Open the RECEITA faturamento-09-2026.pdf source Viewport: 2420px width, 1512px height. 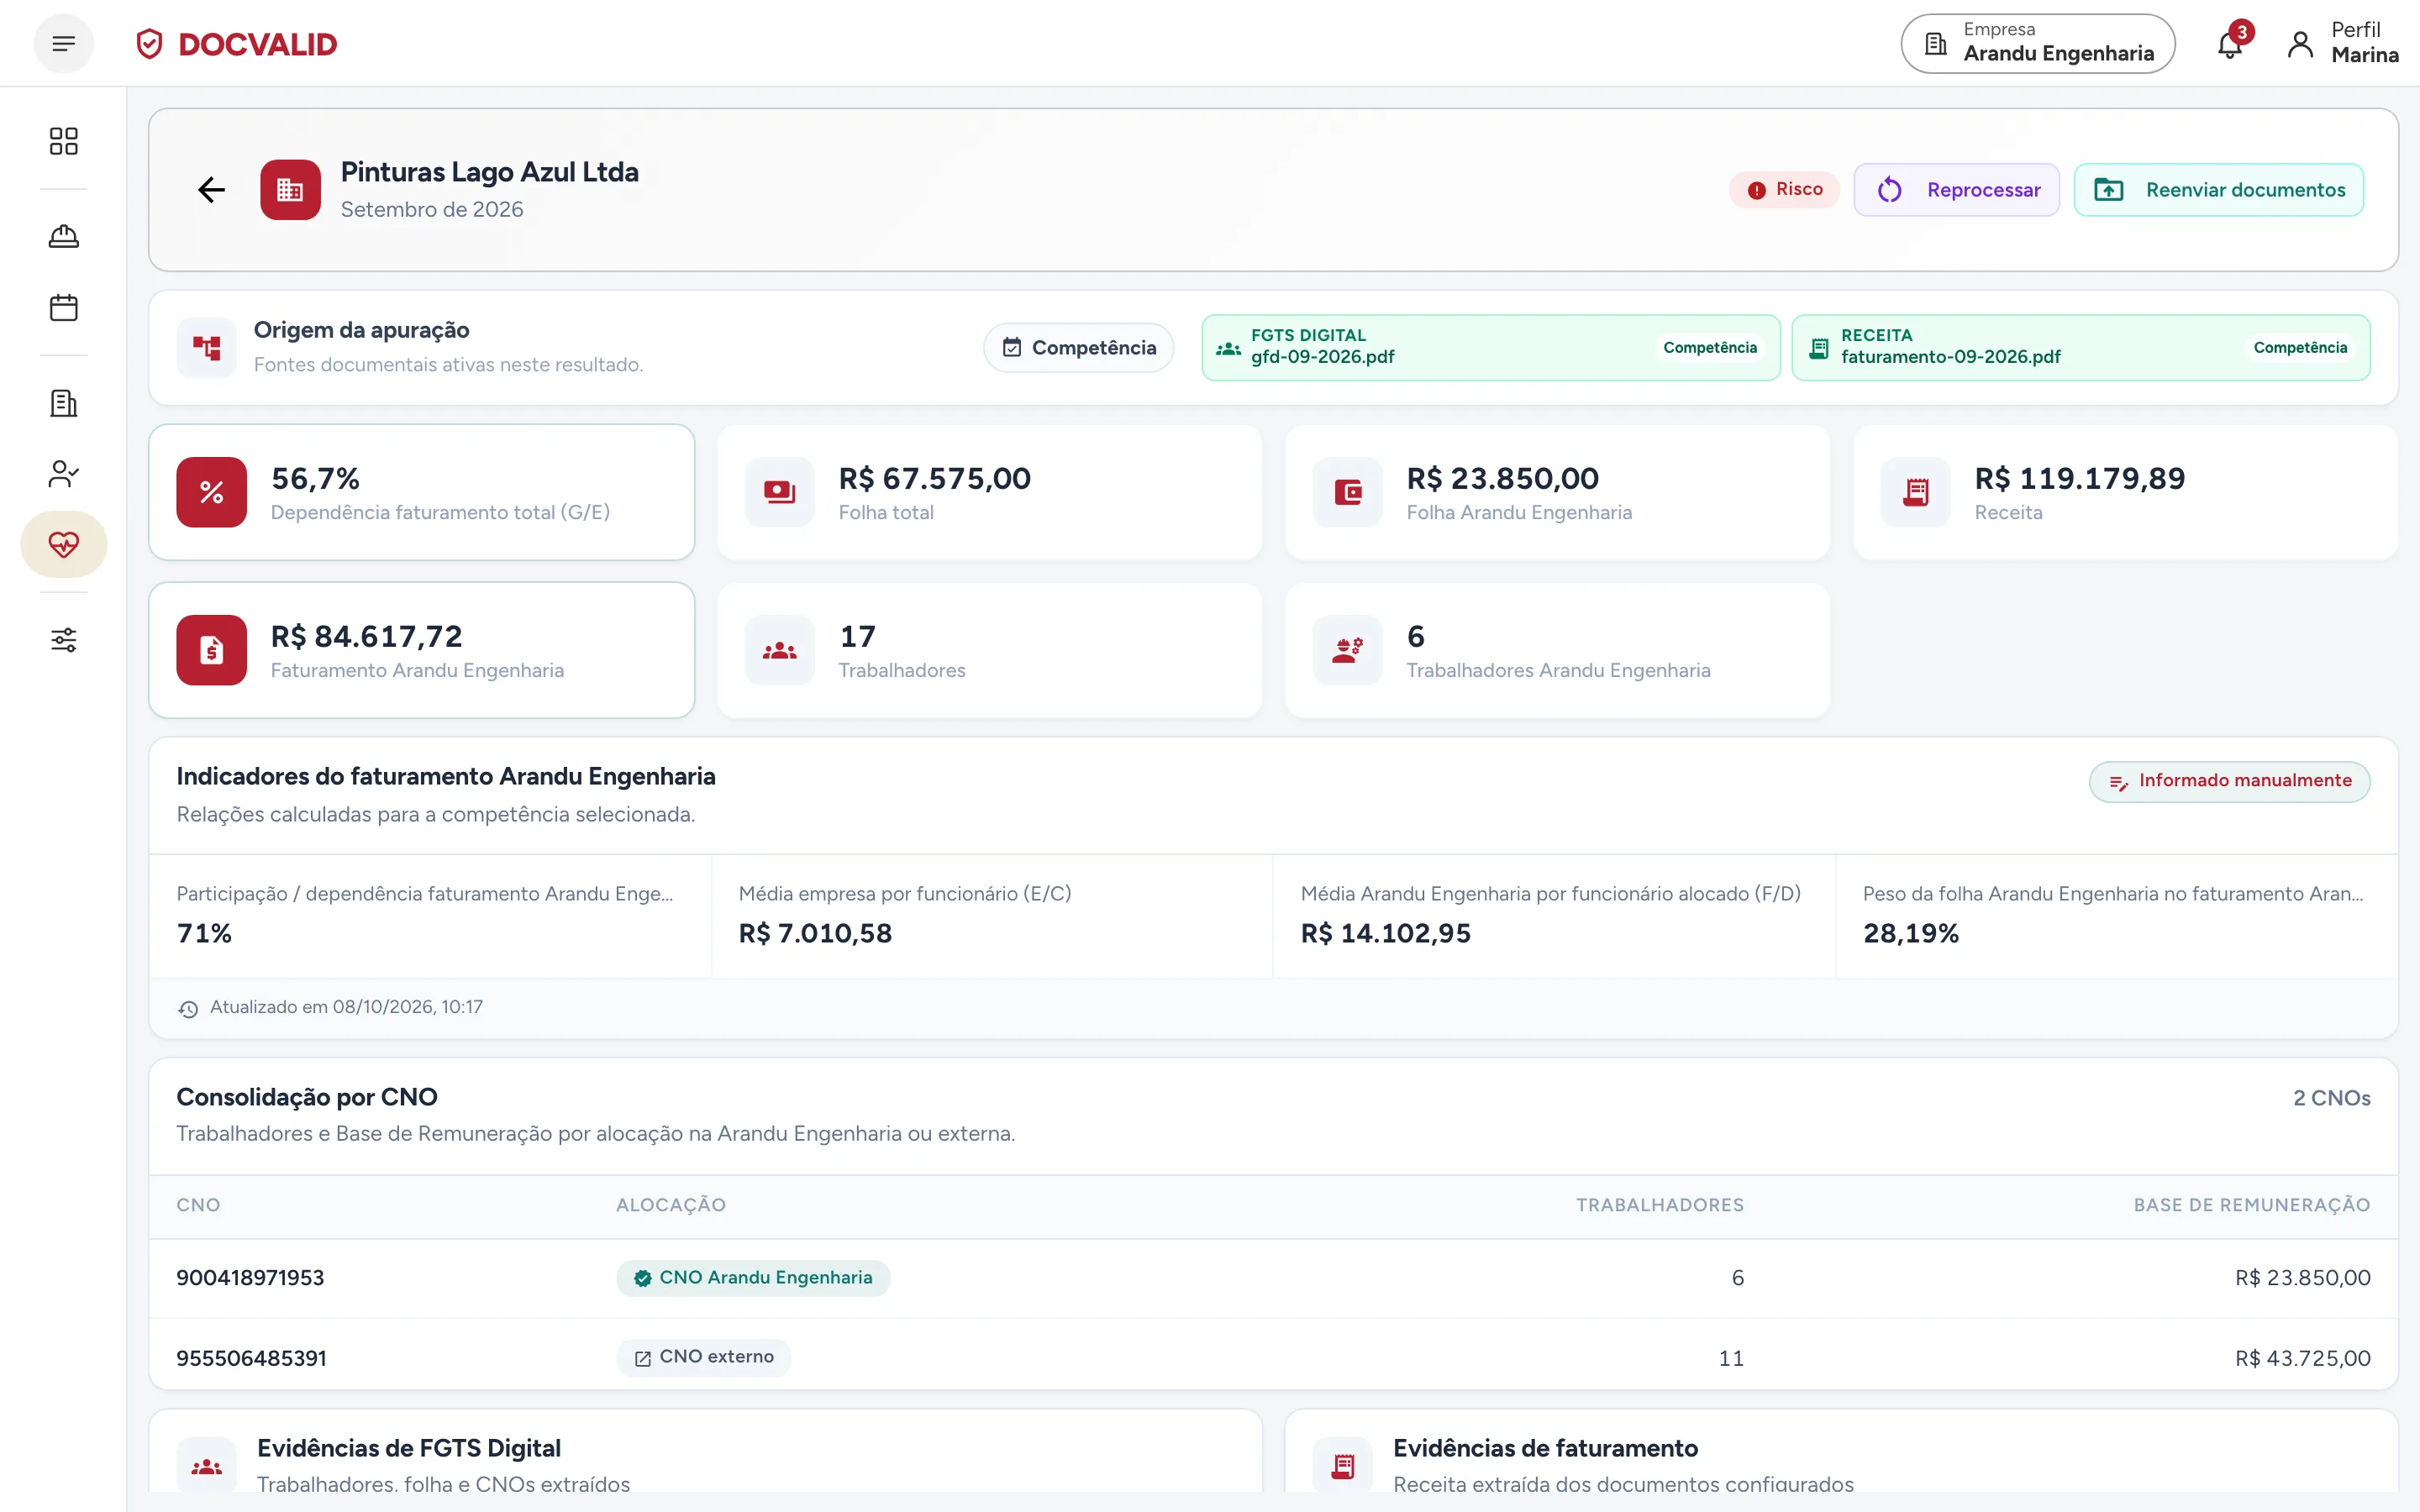[2081, 348]
